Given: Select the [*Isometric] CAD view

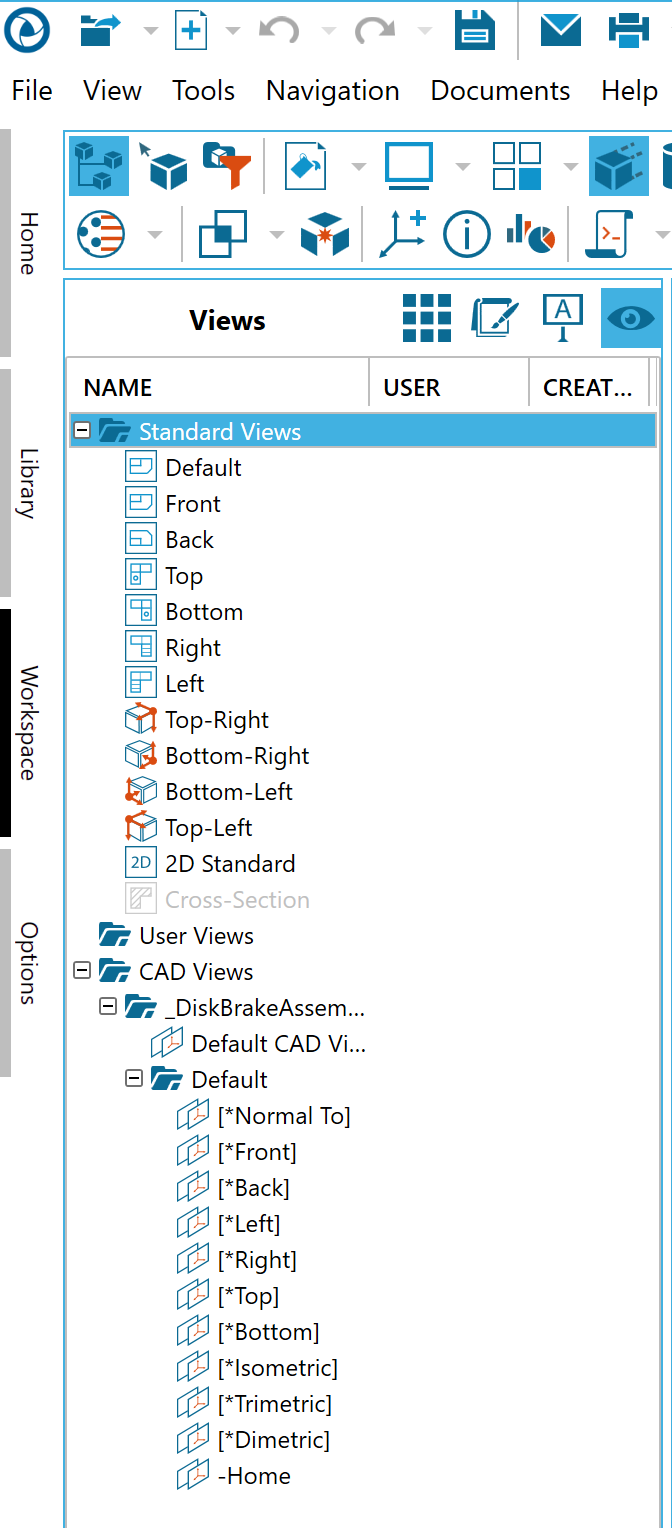Looking at the screenshot, I should coord(277,1368).
